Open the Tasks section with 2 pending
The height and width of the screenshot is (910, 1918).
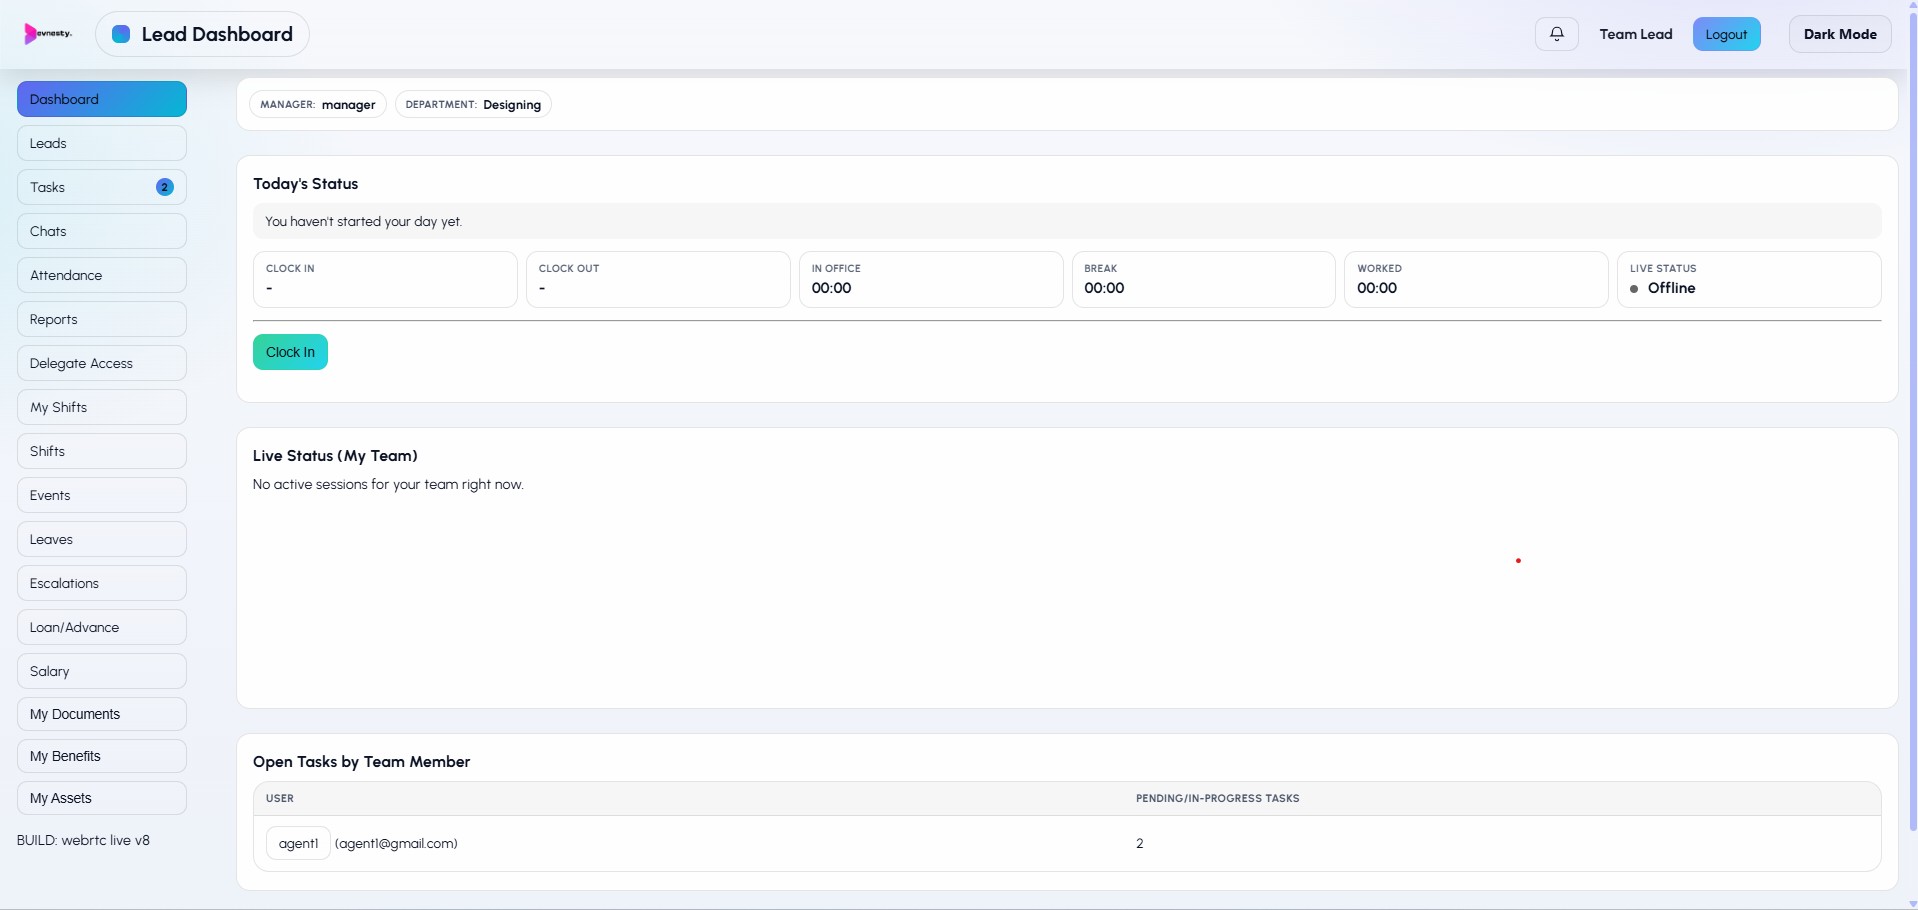pyautogui.click(x=100, y=187)
